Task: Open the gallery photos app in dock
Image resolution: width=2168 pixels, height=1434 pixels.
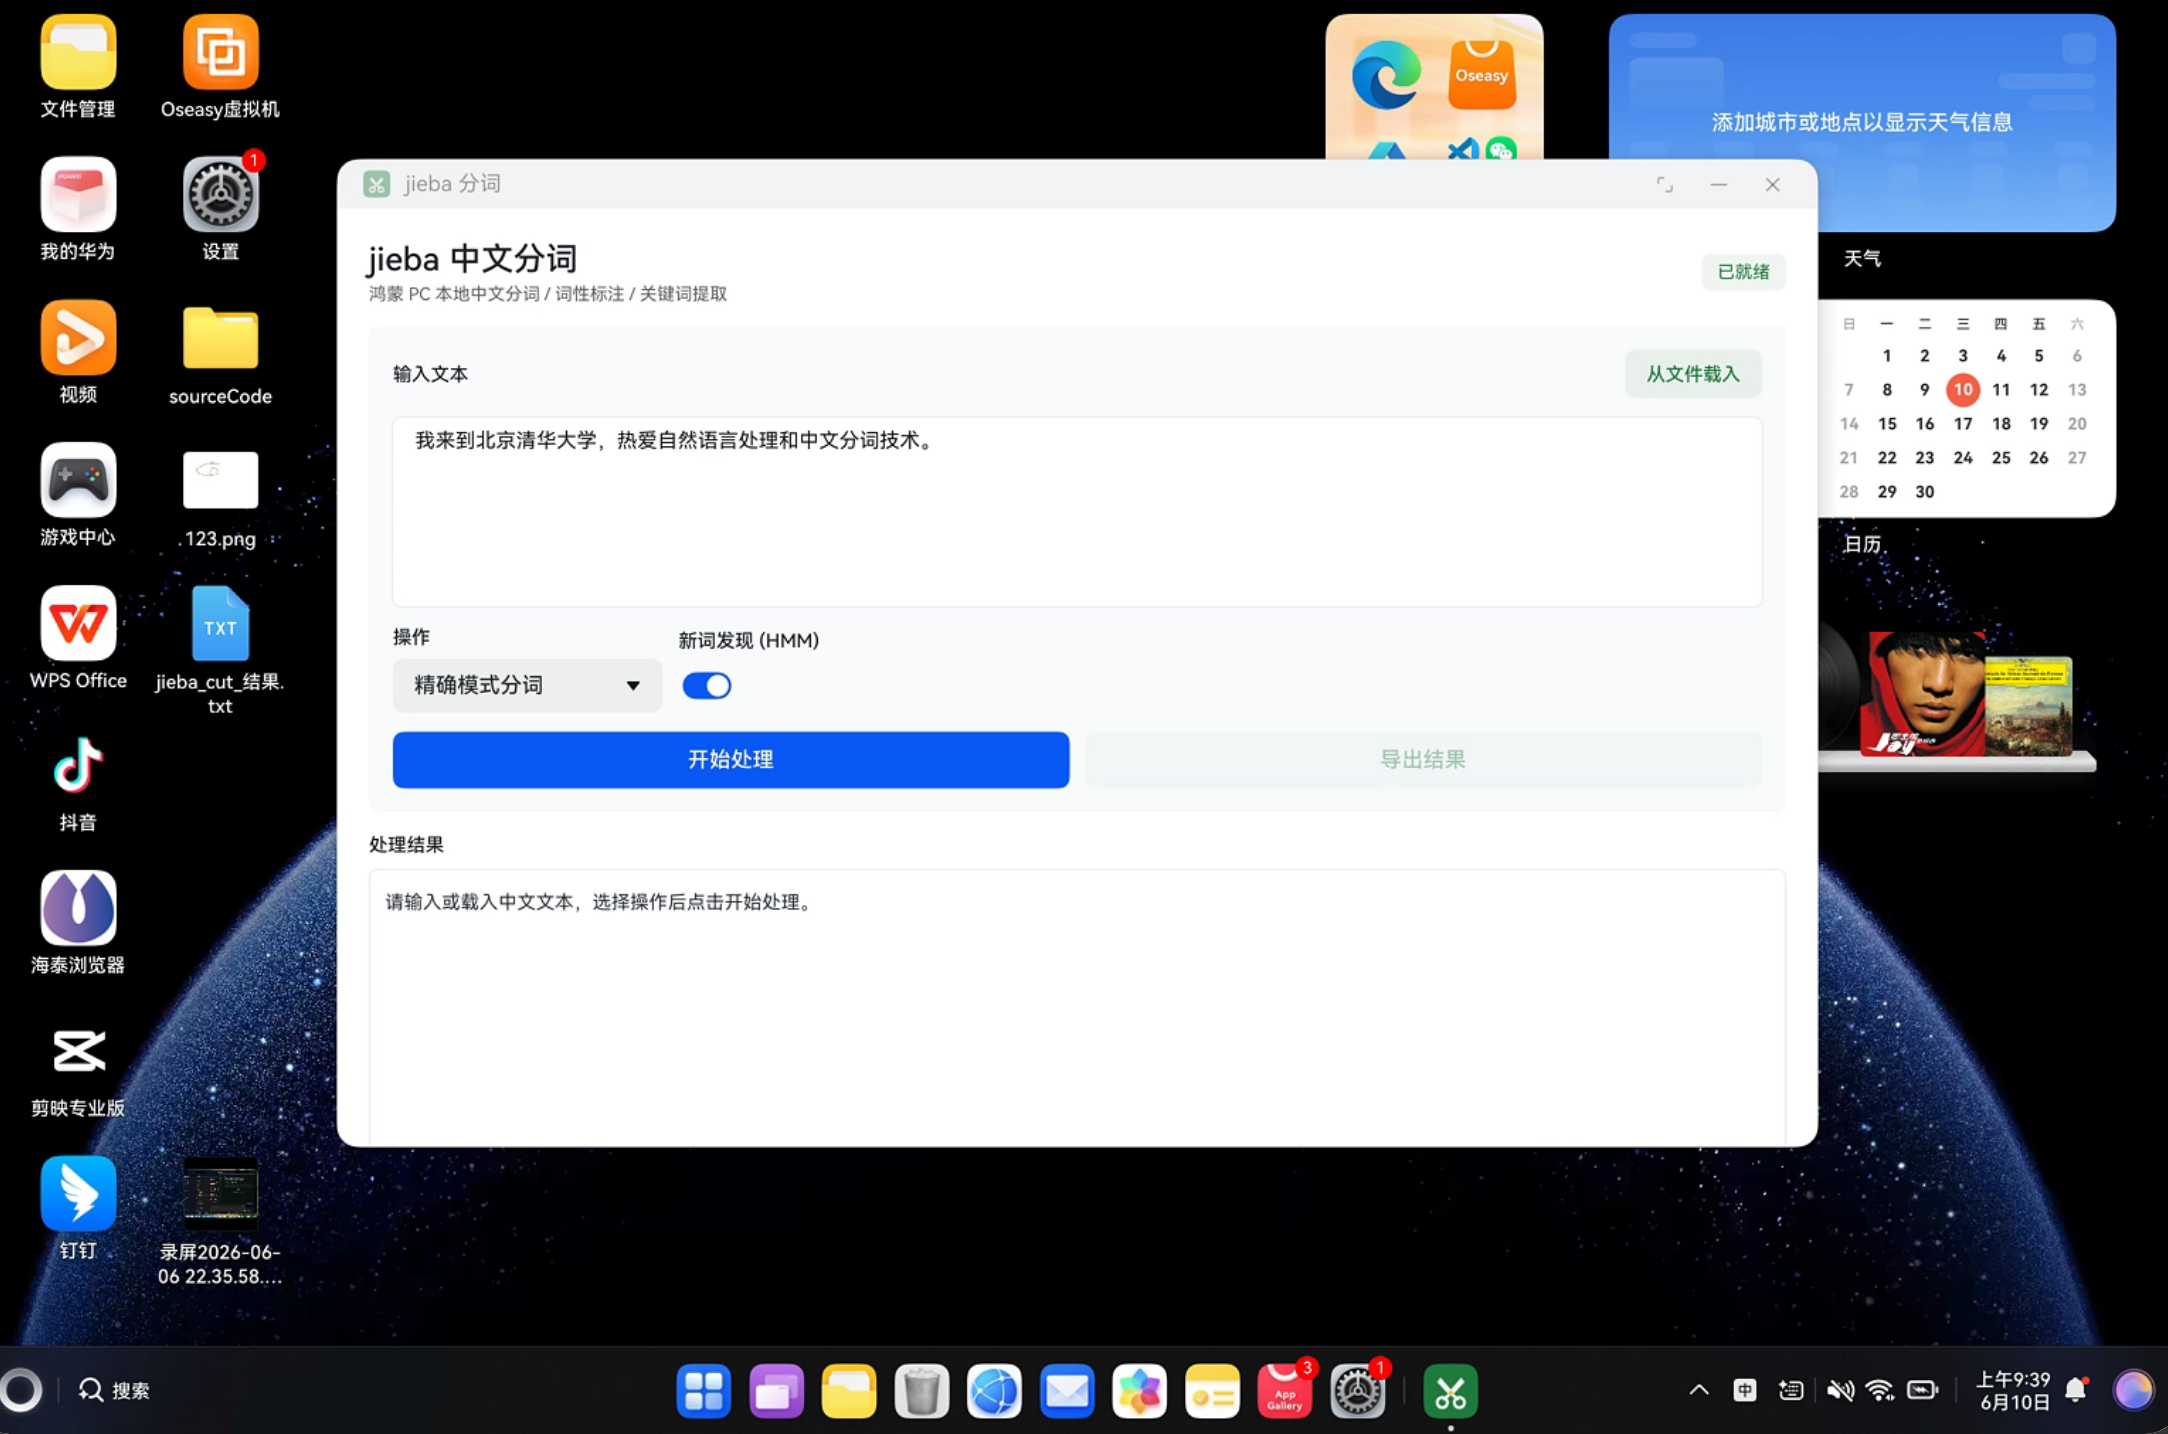Action: click(x=1140, y=1391)
